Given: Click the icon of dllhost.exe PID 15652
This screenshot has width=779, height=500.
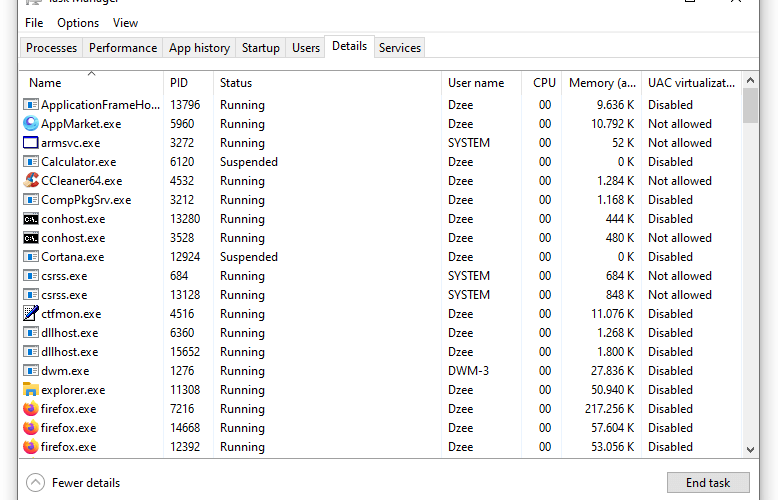Looking at the screenshot, I should click(31, 351).
